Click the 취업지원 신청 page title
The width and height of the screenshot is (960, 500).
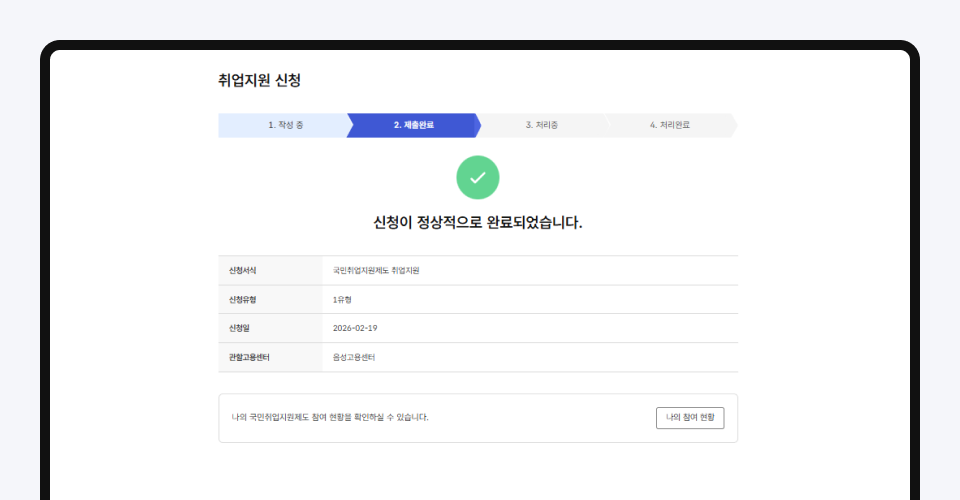click(x=259, y=80)
